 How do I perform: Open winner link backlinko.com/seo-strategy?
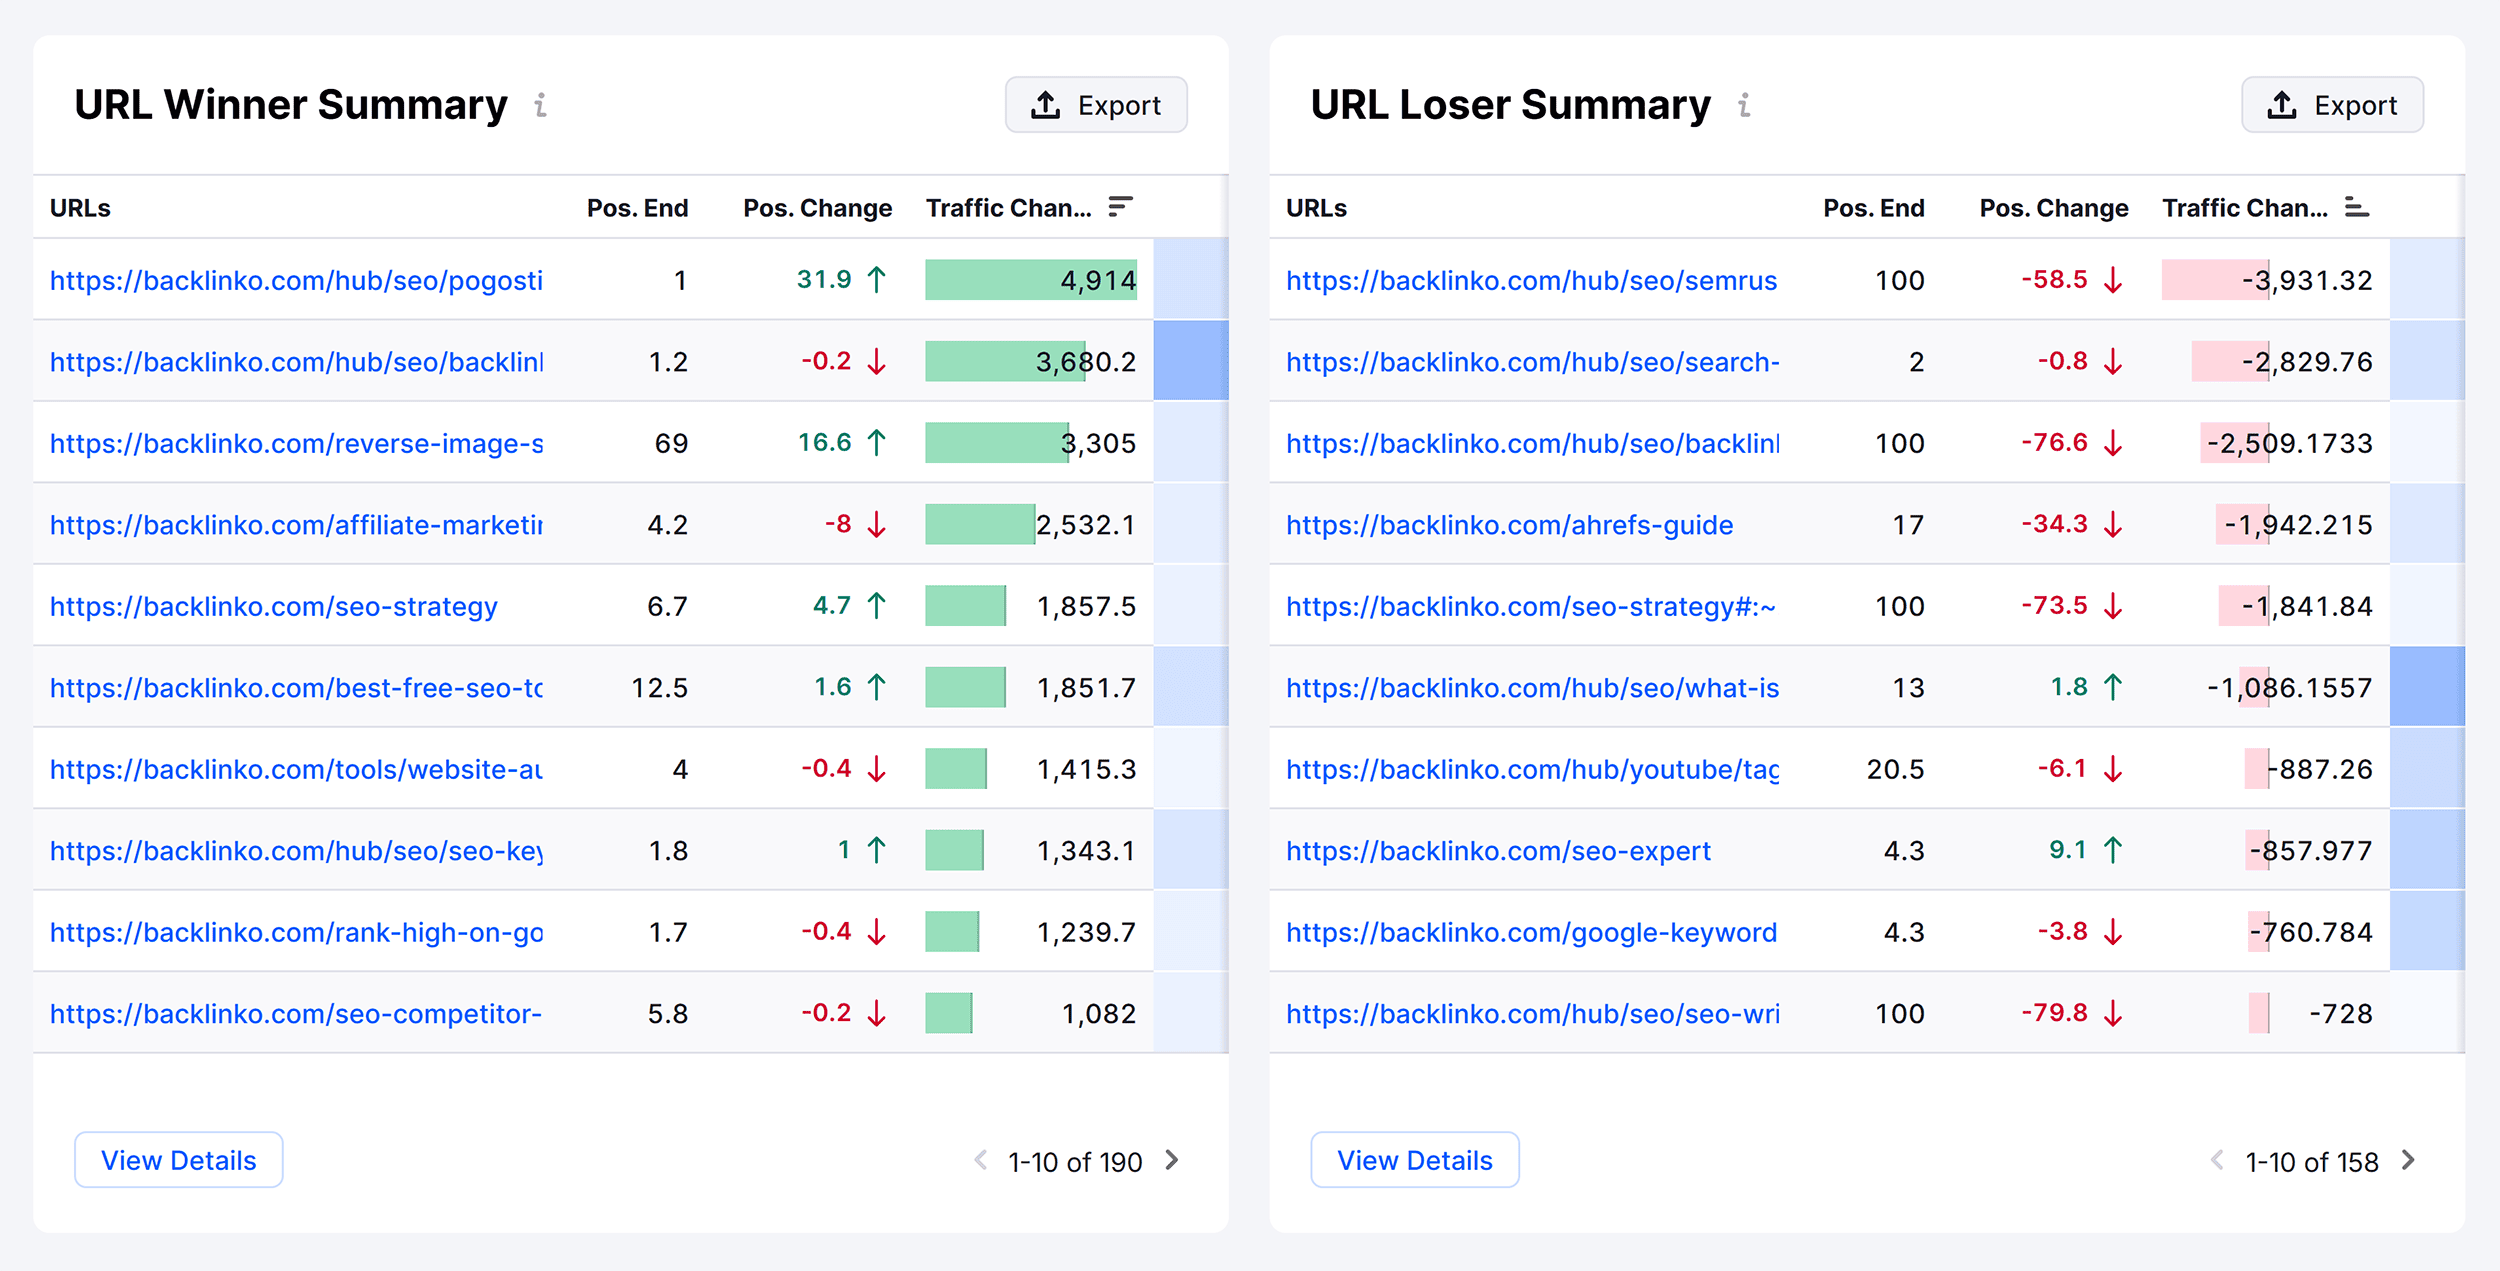point(274,606)
